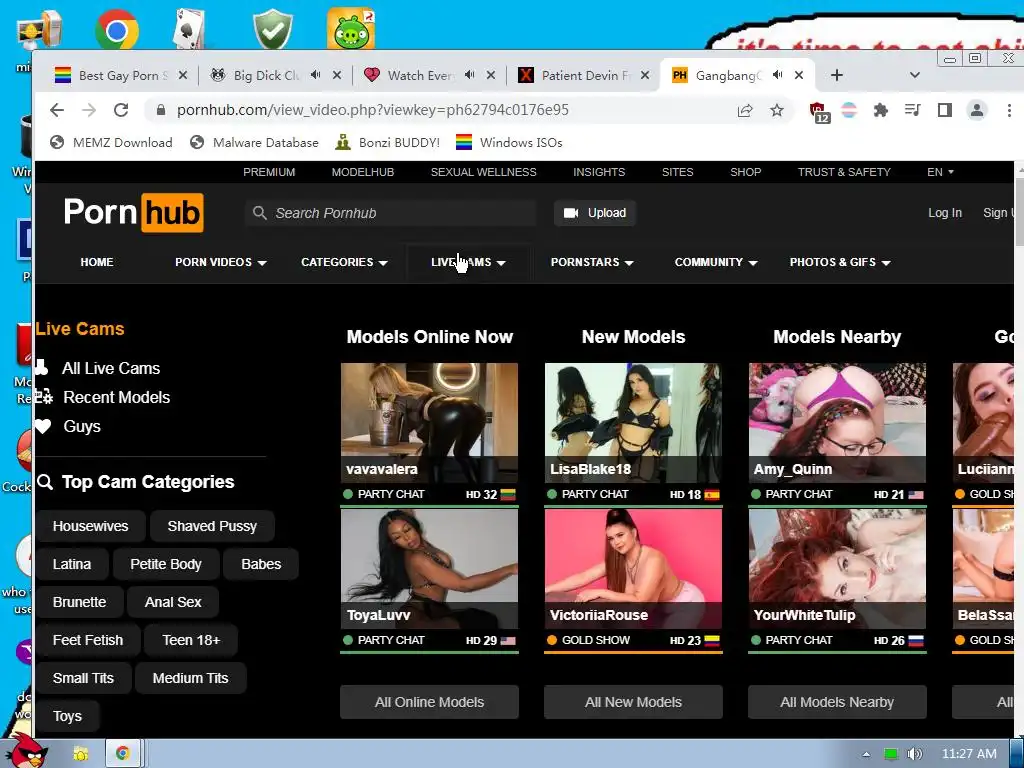Viewport: 1024px width, 768px height.
Task: Click Log In
Action: tap(945, 213)
